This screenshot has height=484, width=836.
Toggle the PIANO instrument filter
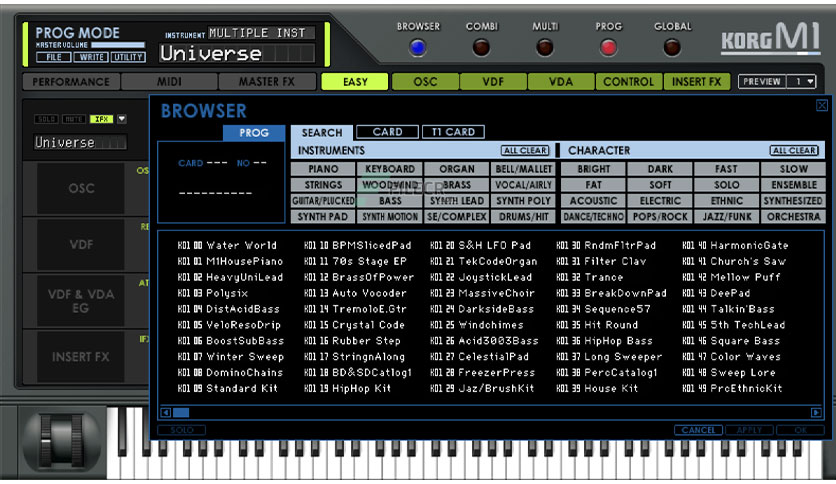tap(323, 169)
